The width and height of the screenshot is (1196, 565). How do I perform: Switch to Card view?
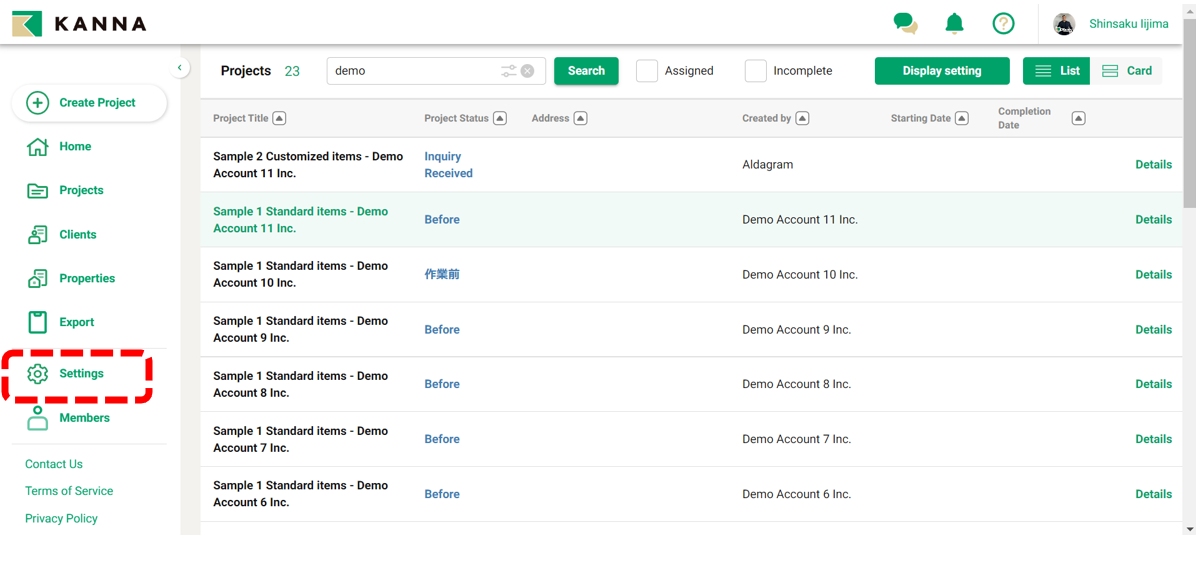click(x=1127, y=71)
